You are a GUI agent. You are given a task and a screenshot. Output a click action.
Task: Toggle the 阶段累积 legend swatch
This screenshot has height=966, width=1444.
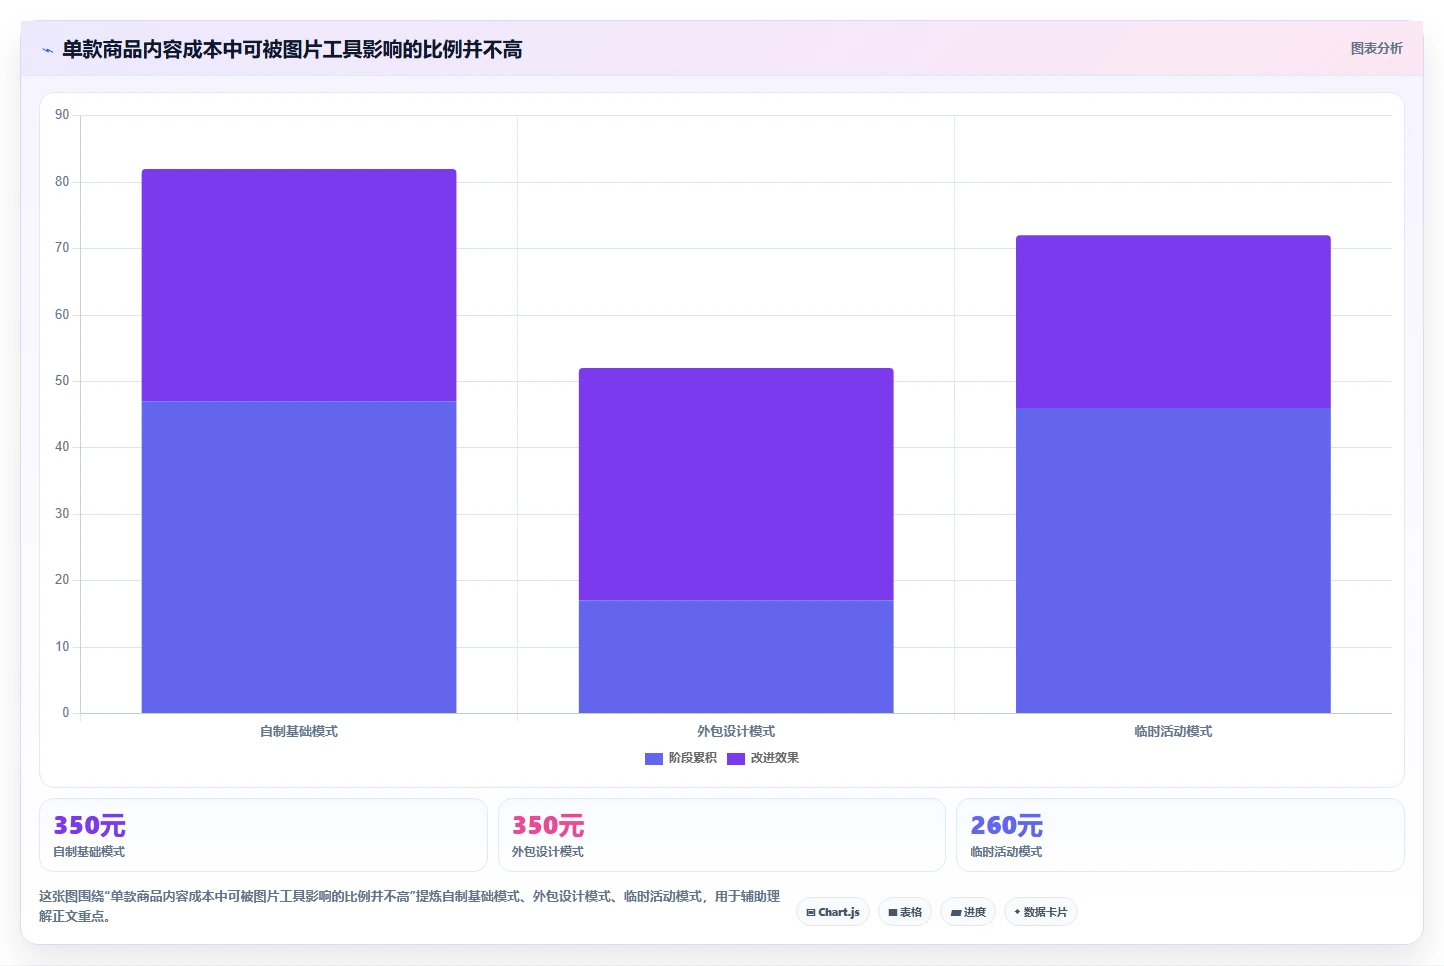tap(654, 758)
